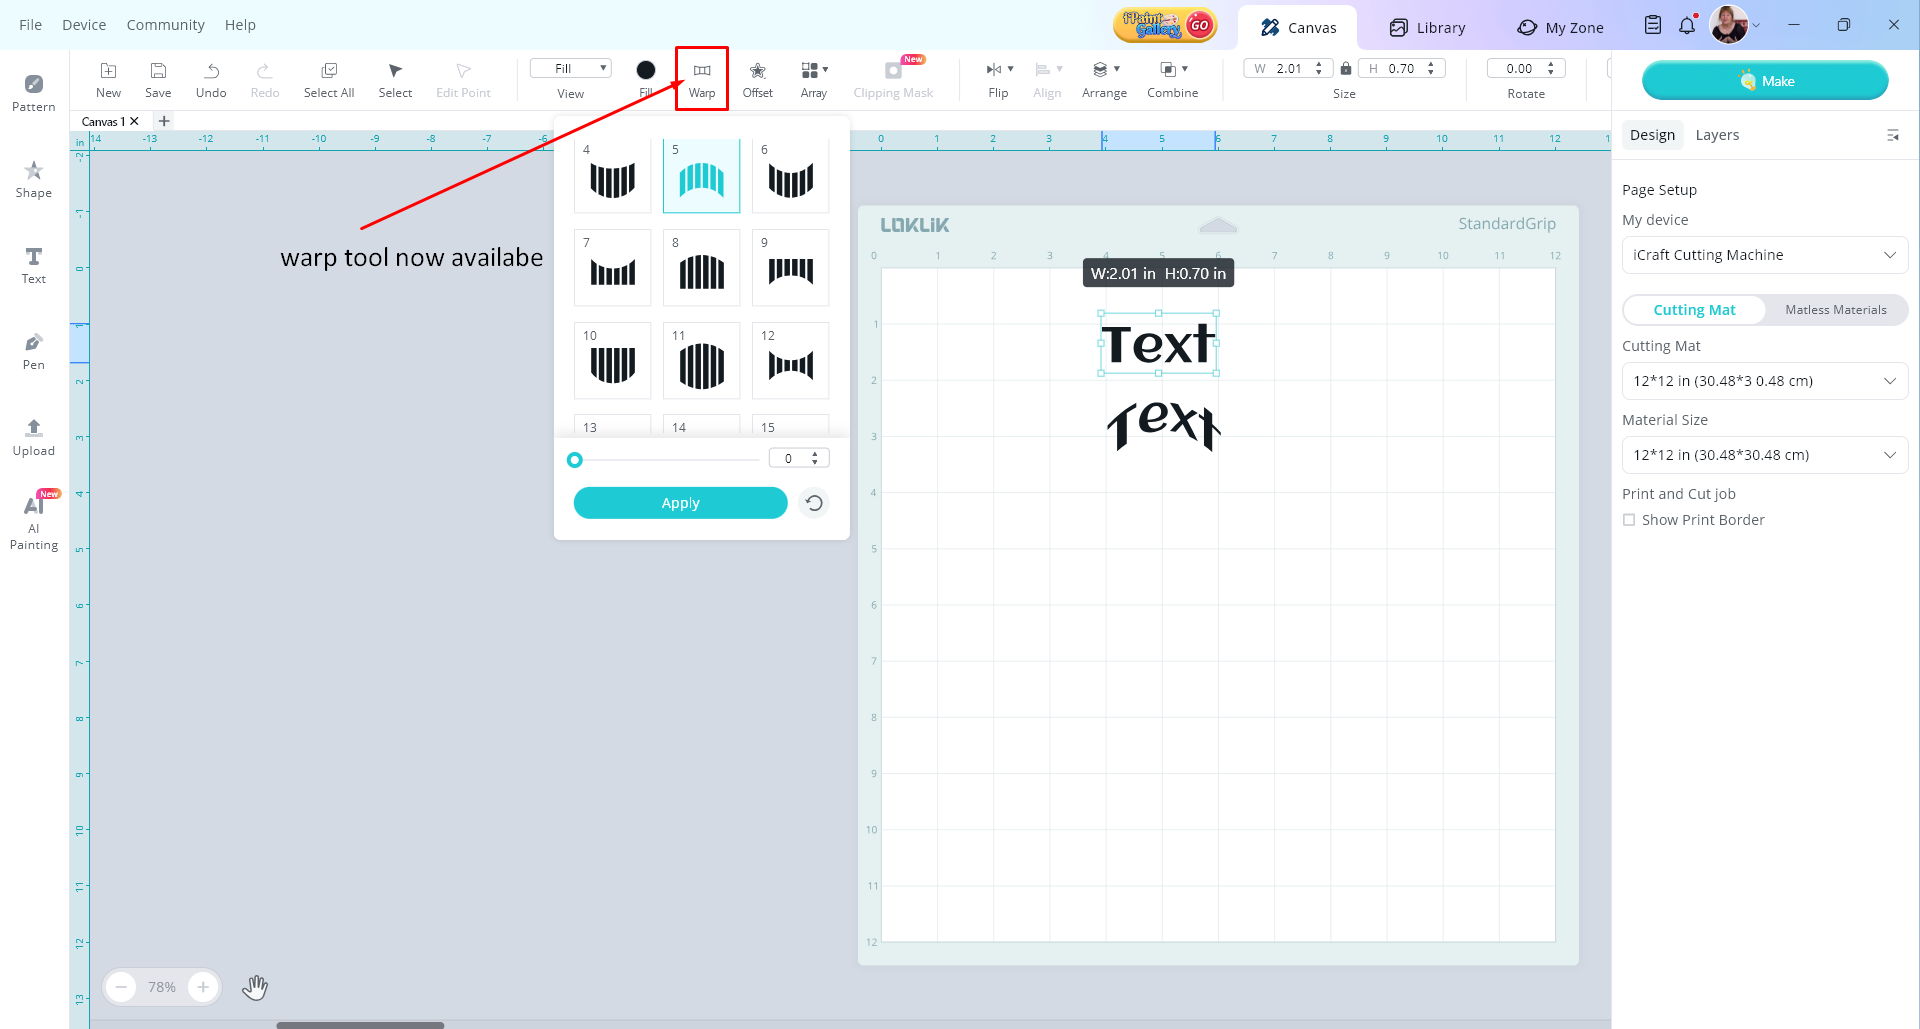
Task: Open the AI Painting tool
Action: click(33, 521)
